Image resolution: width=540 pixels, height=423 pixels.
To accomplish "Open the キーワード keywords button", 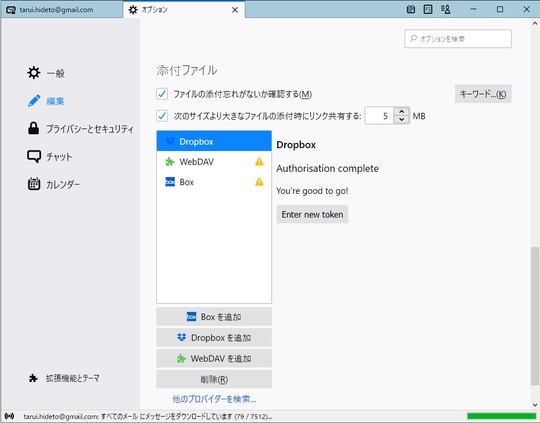I will 483,94.
